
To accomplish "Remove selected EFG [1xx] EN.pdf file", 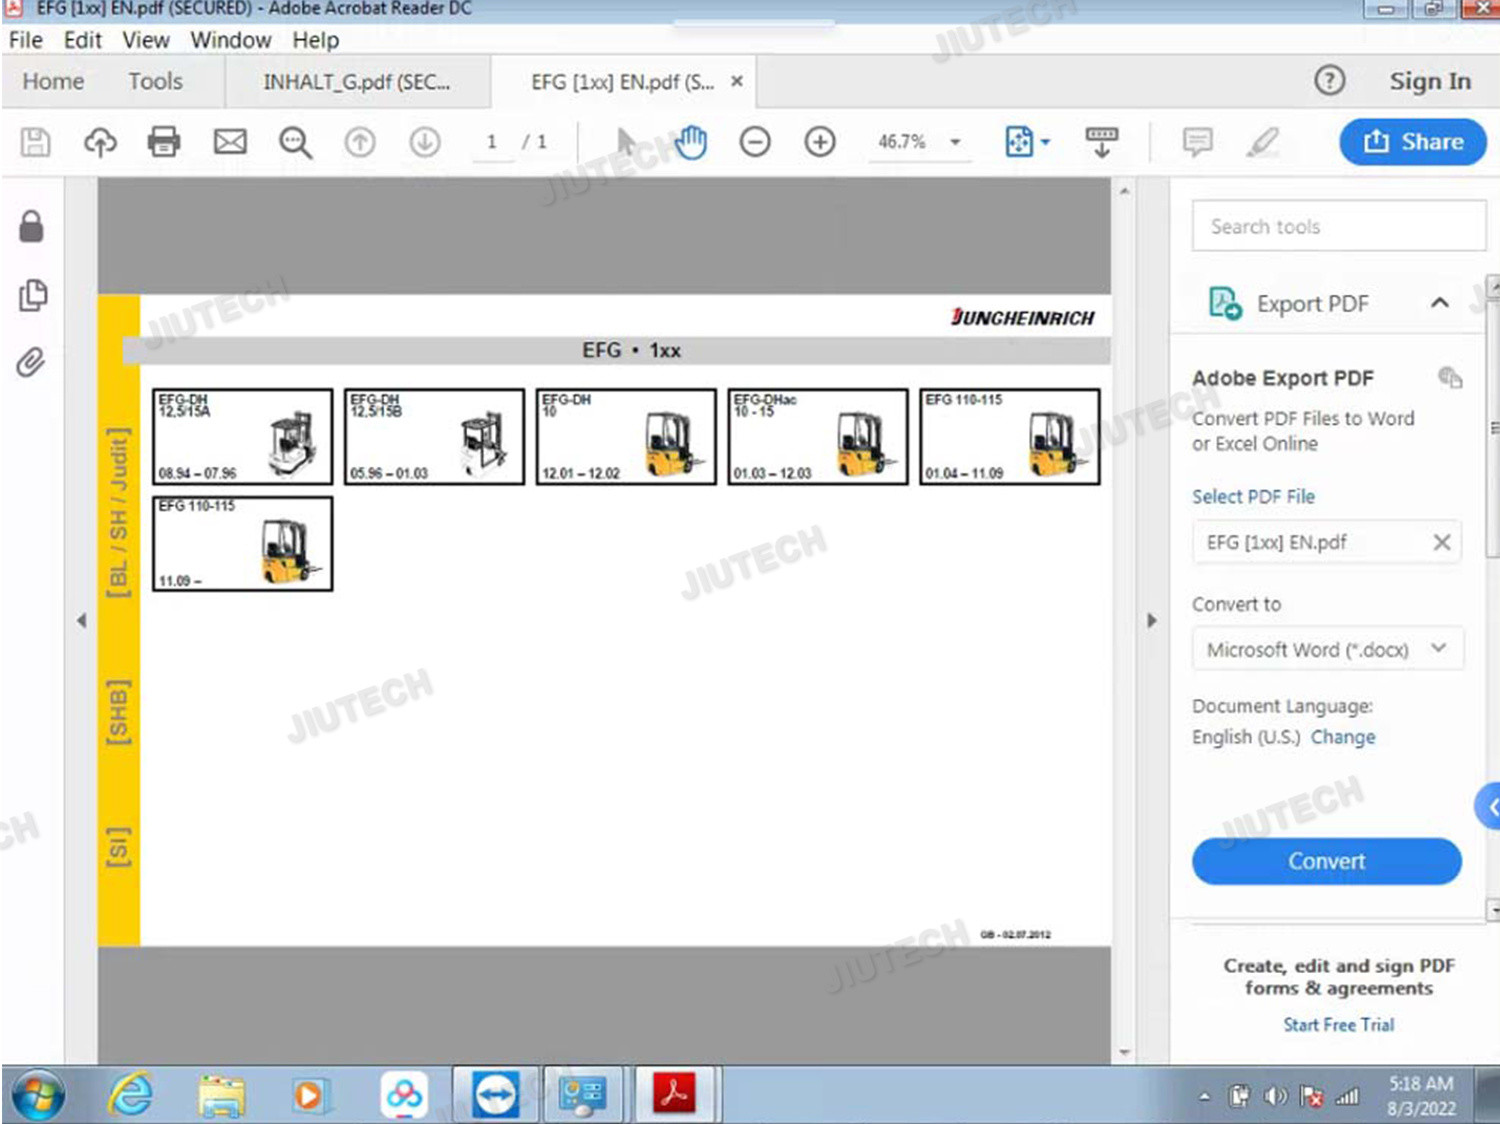I will click(1441, 542).
